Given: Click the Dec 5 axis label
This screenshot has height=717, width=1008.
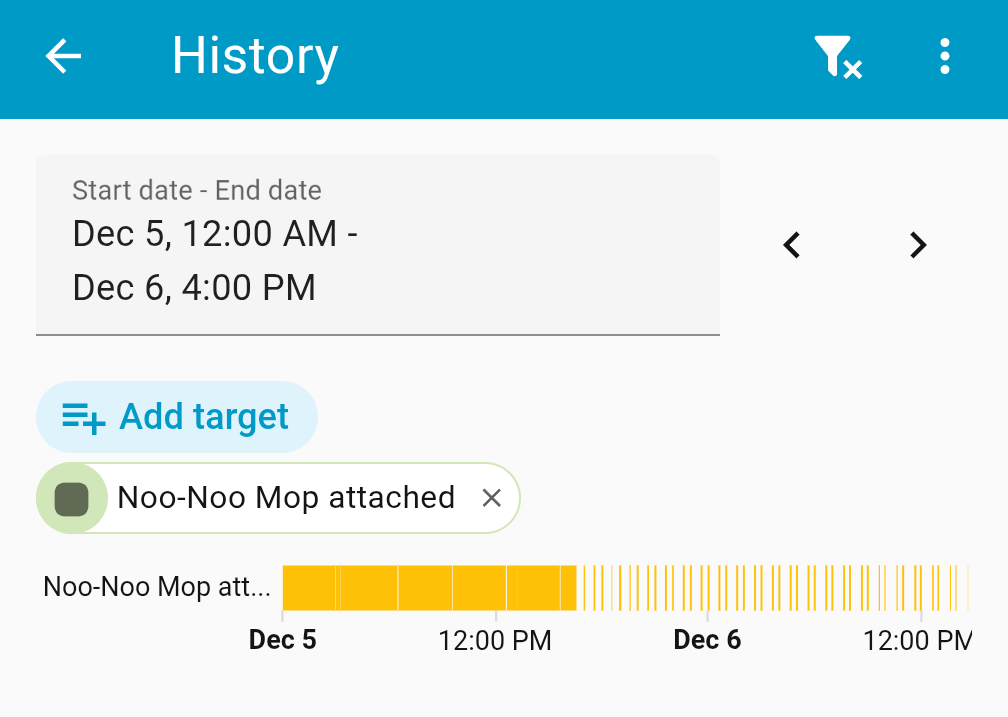Looking at the screenshot, I should 283,640.
